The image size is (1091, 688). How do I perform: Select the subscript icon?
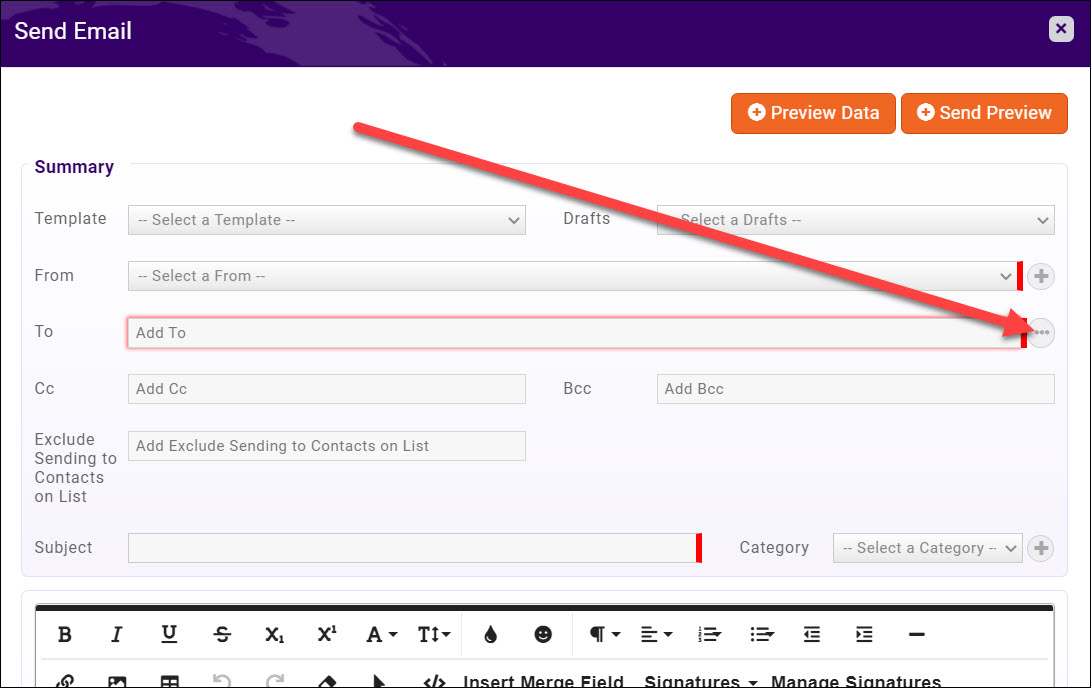274,634
